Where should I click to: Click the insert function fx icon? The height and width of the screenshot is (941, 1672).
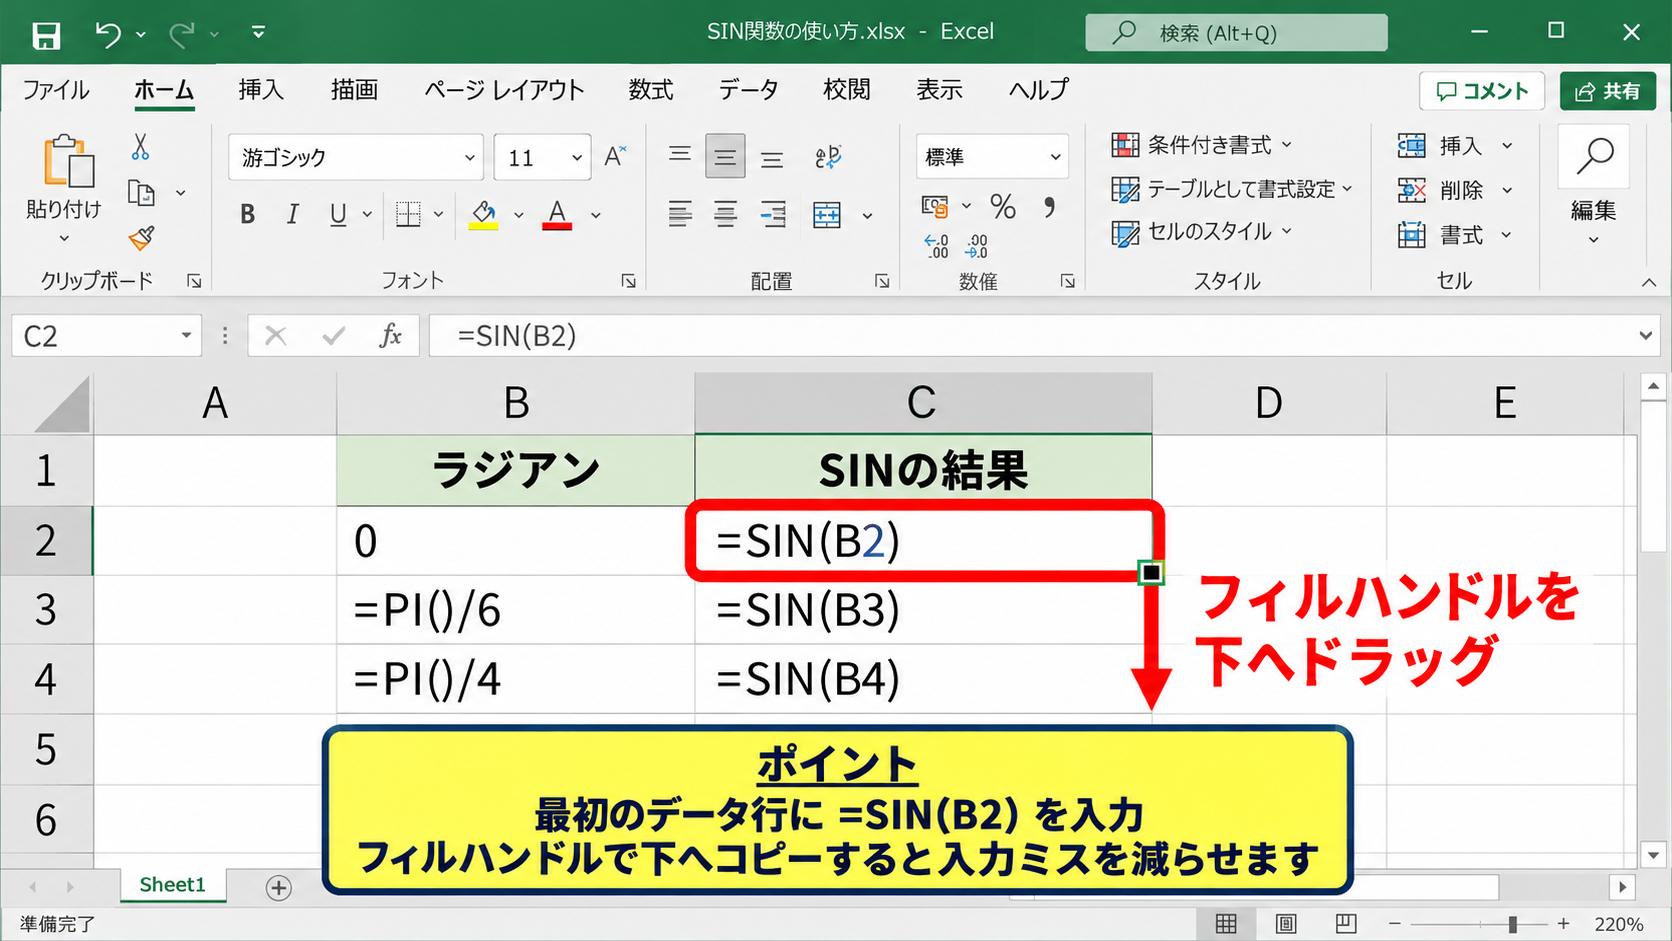click(x=390, y=336)
